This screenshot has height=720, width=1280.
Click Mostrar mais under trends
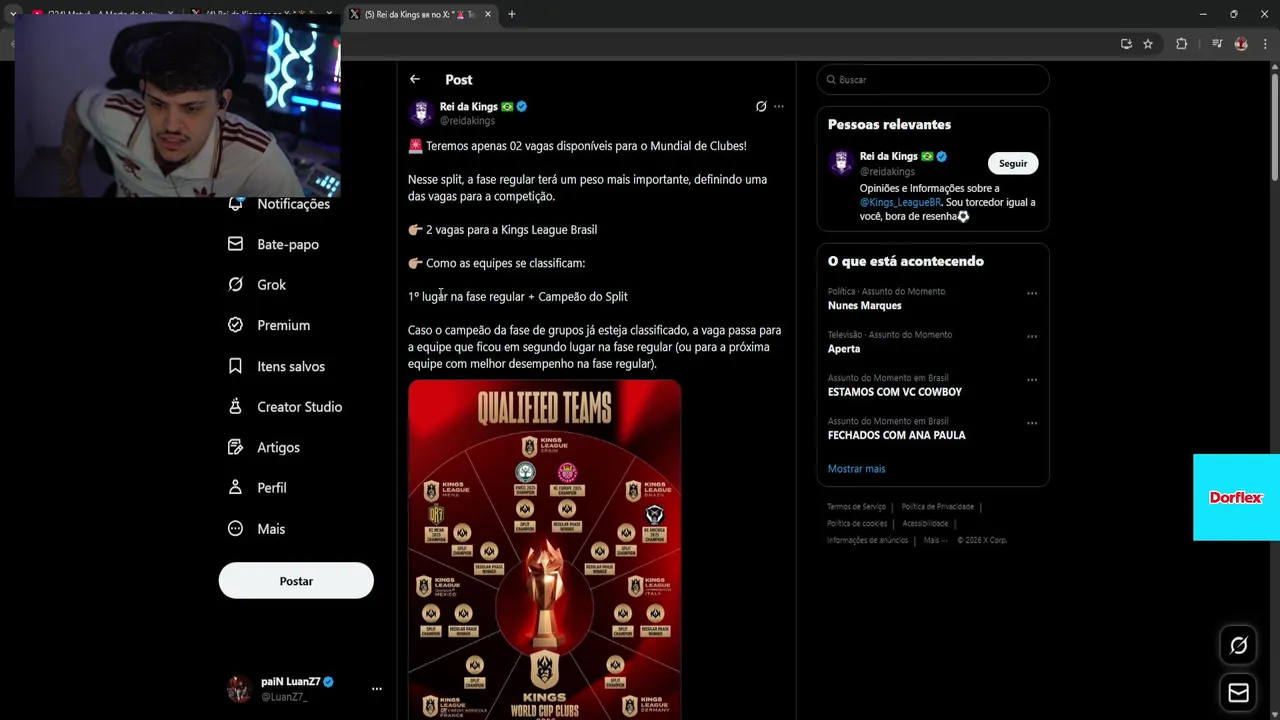856,469
